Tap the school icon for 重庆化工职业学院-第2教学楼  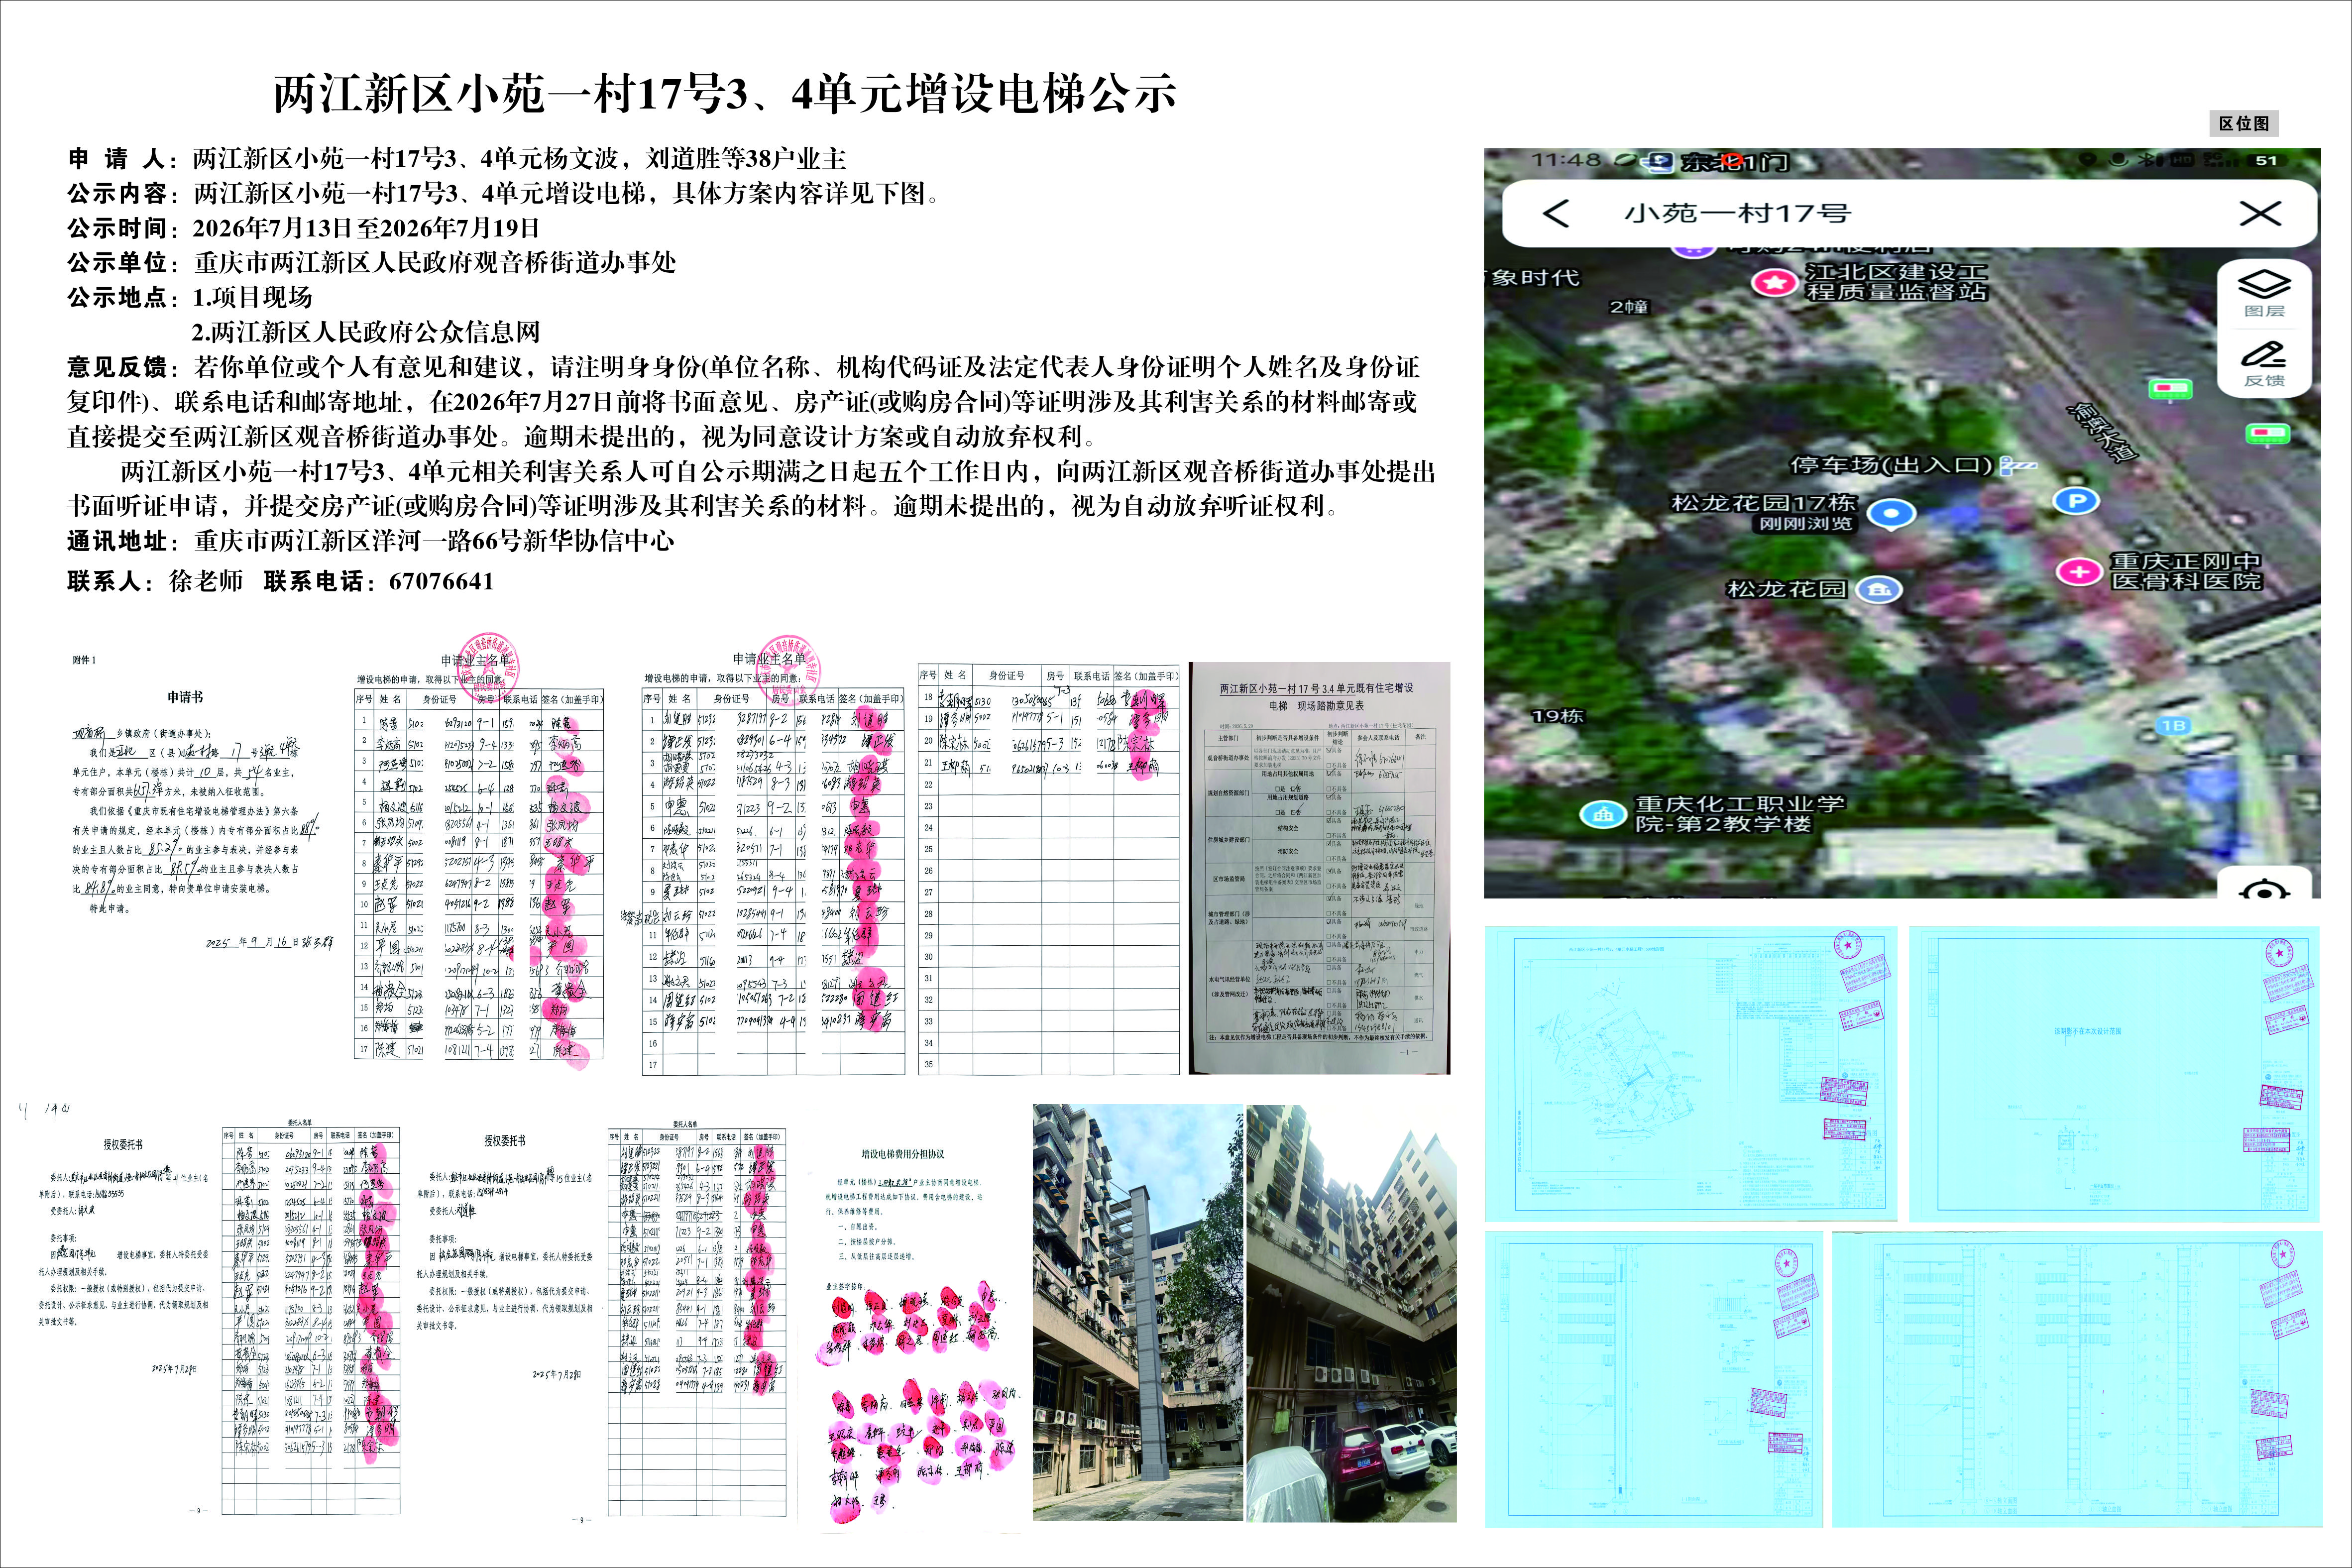click(x=1603, y=814)
